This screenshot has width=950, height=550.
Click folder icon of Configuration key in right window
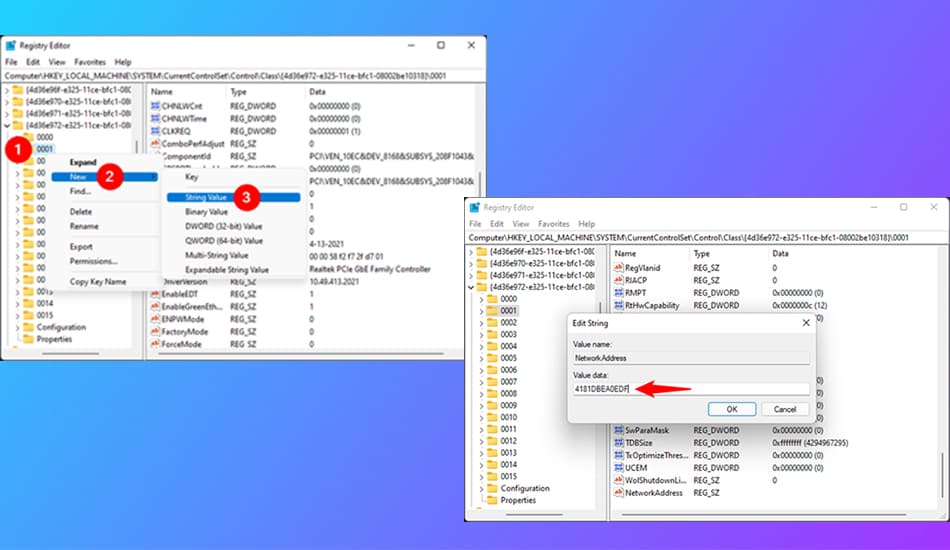(x=492, y=488)
